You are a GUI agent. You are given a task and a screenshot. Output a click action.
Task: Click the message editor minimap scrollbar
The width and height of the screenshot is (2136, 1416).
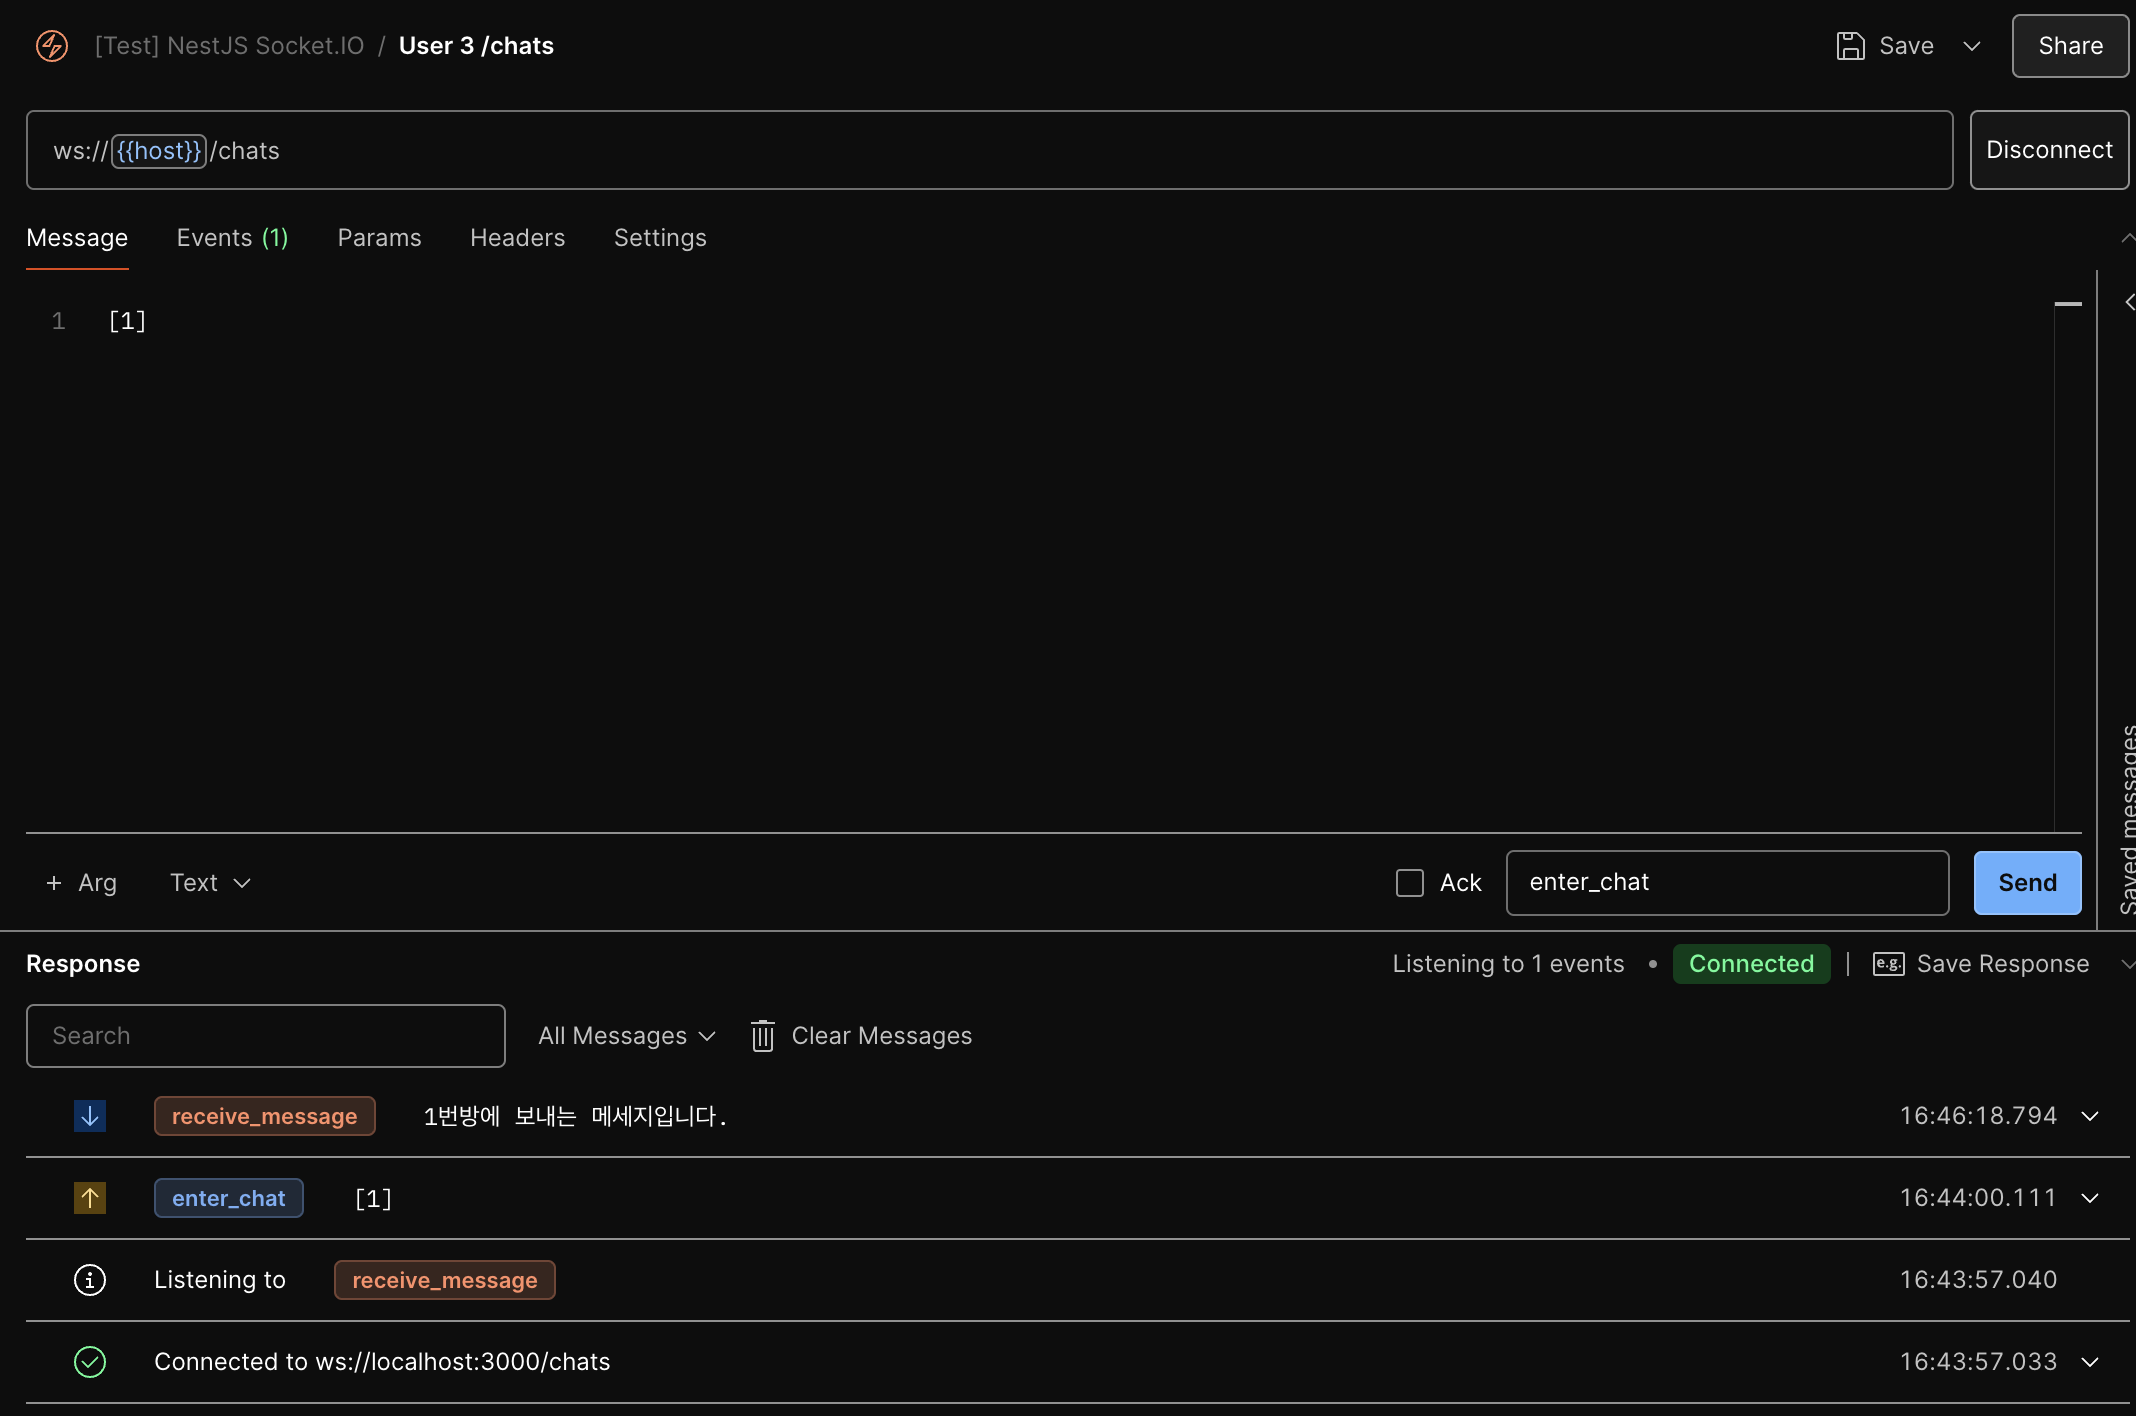tap(2068, 304)
